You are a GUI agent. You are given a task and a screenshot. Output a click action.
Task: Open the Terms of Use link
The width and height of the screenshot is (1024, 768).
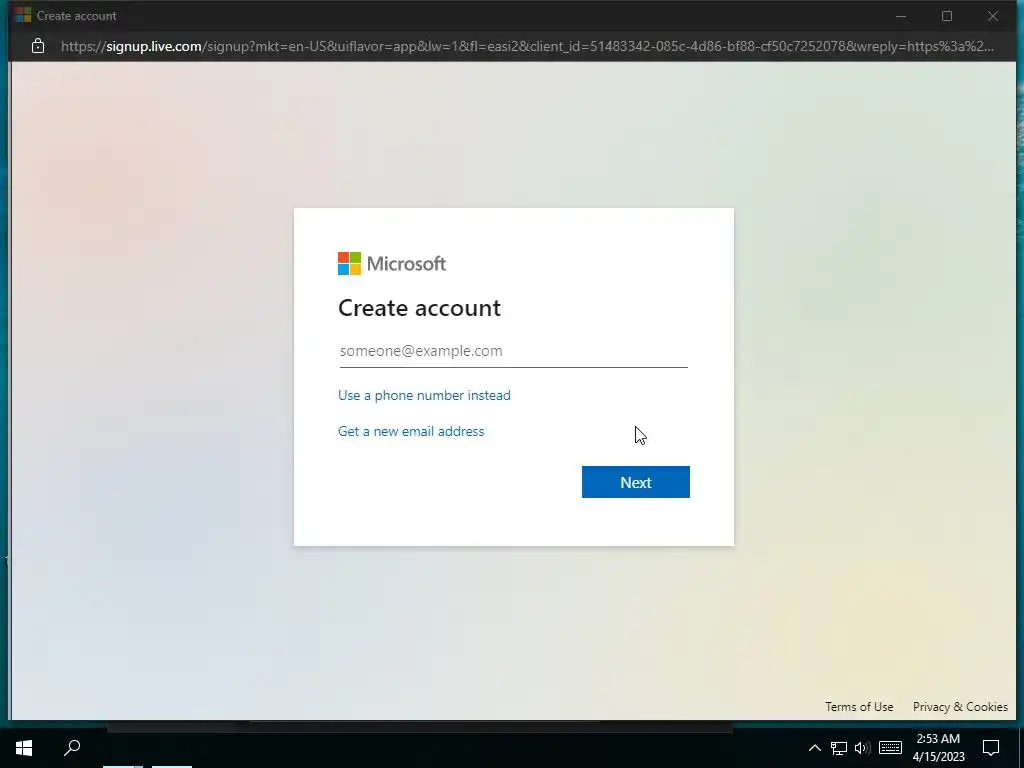pyautogui.click(x=859, y=707)
